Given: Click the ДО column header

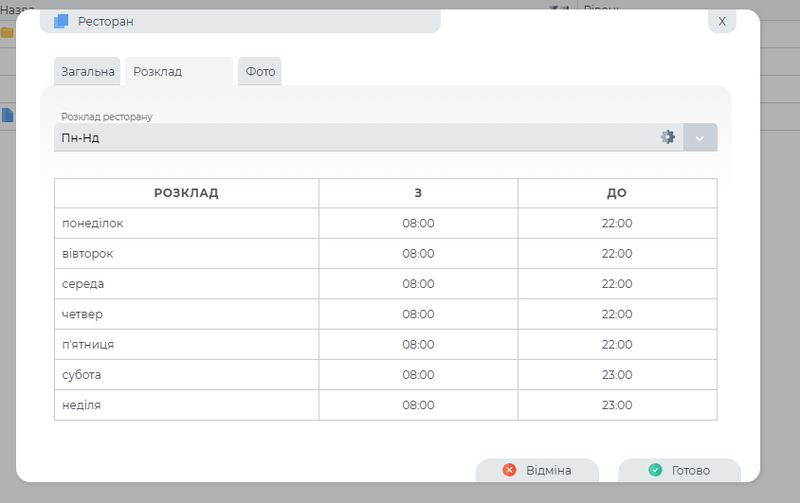Looking at the screenshot, I should [617, 193].
